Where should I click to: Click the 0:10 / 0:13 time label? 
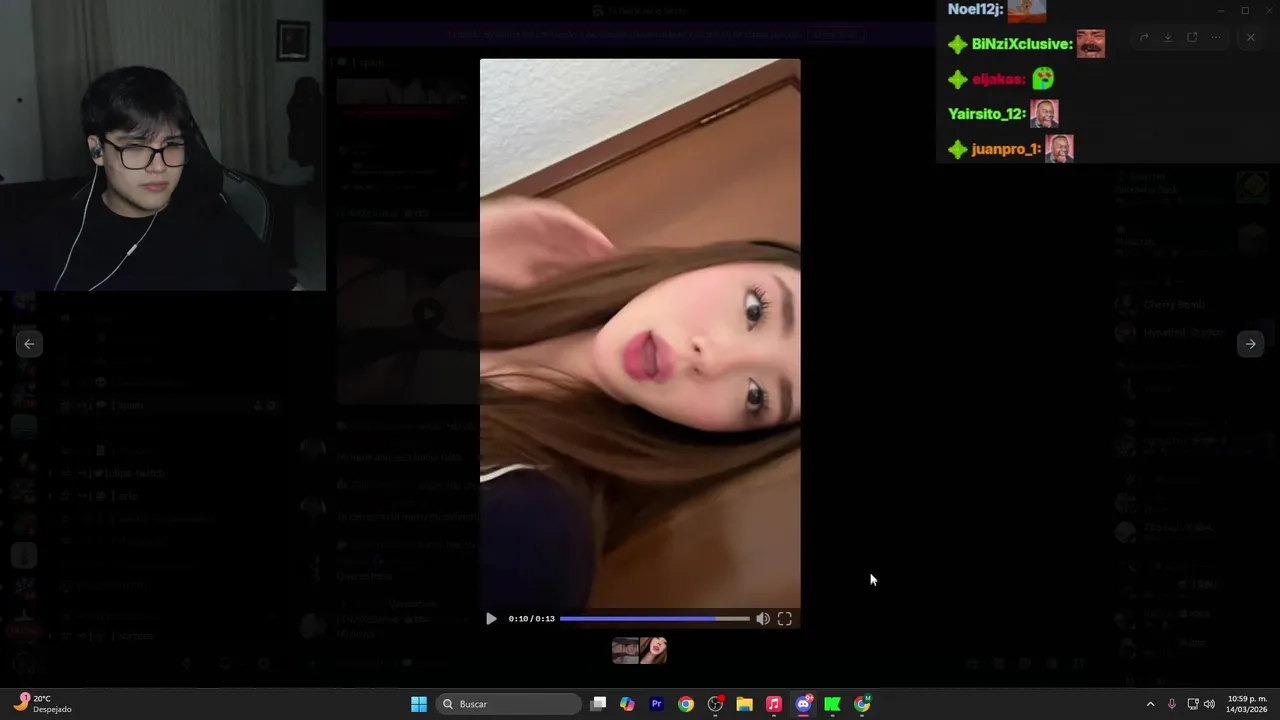(x=531, y=619)
